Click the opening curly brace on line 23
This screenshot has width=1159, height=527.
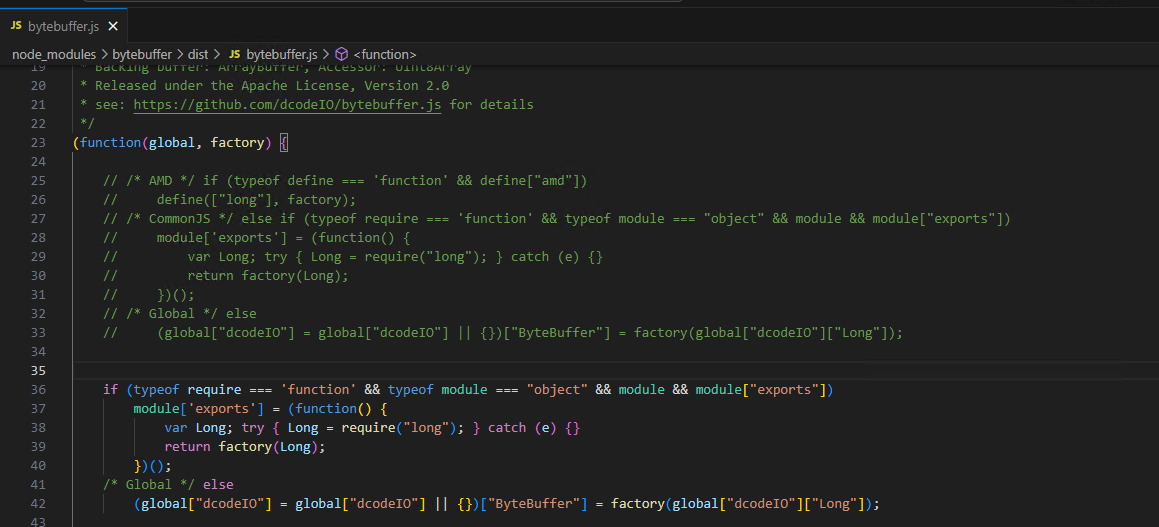(x=284, y=142)
